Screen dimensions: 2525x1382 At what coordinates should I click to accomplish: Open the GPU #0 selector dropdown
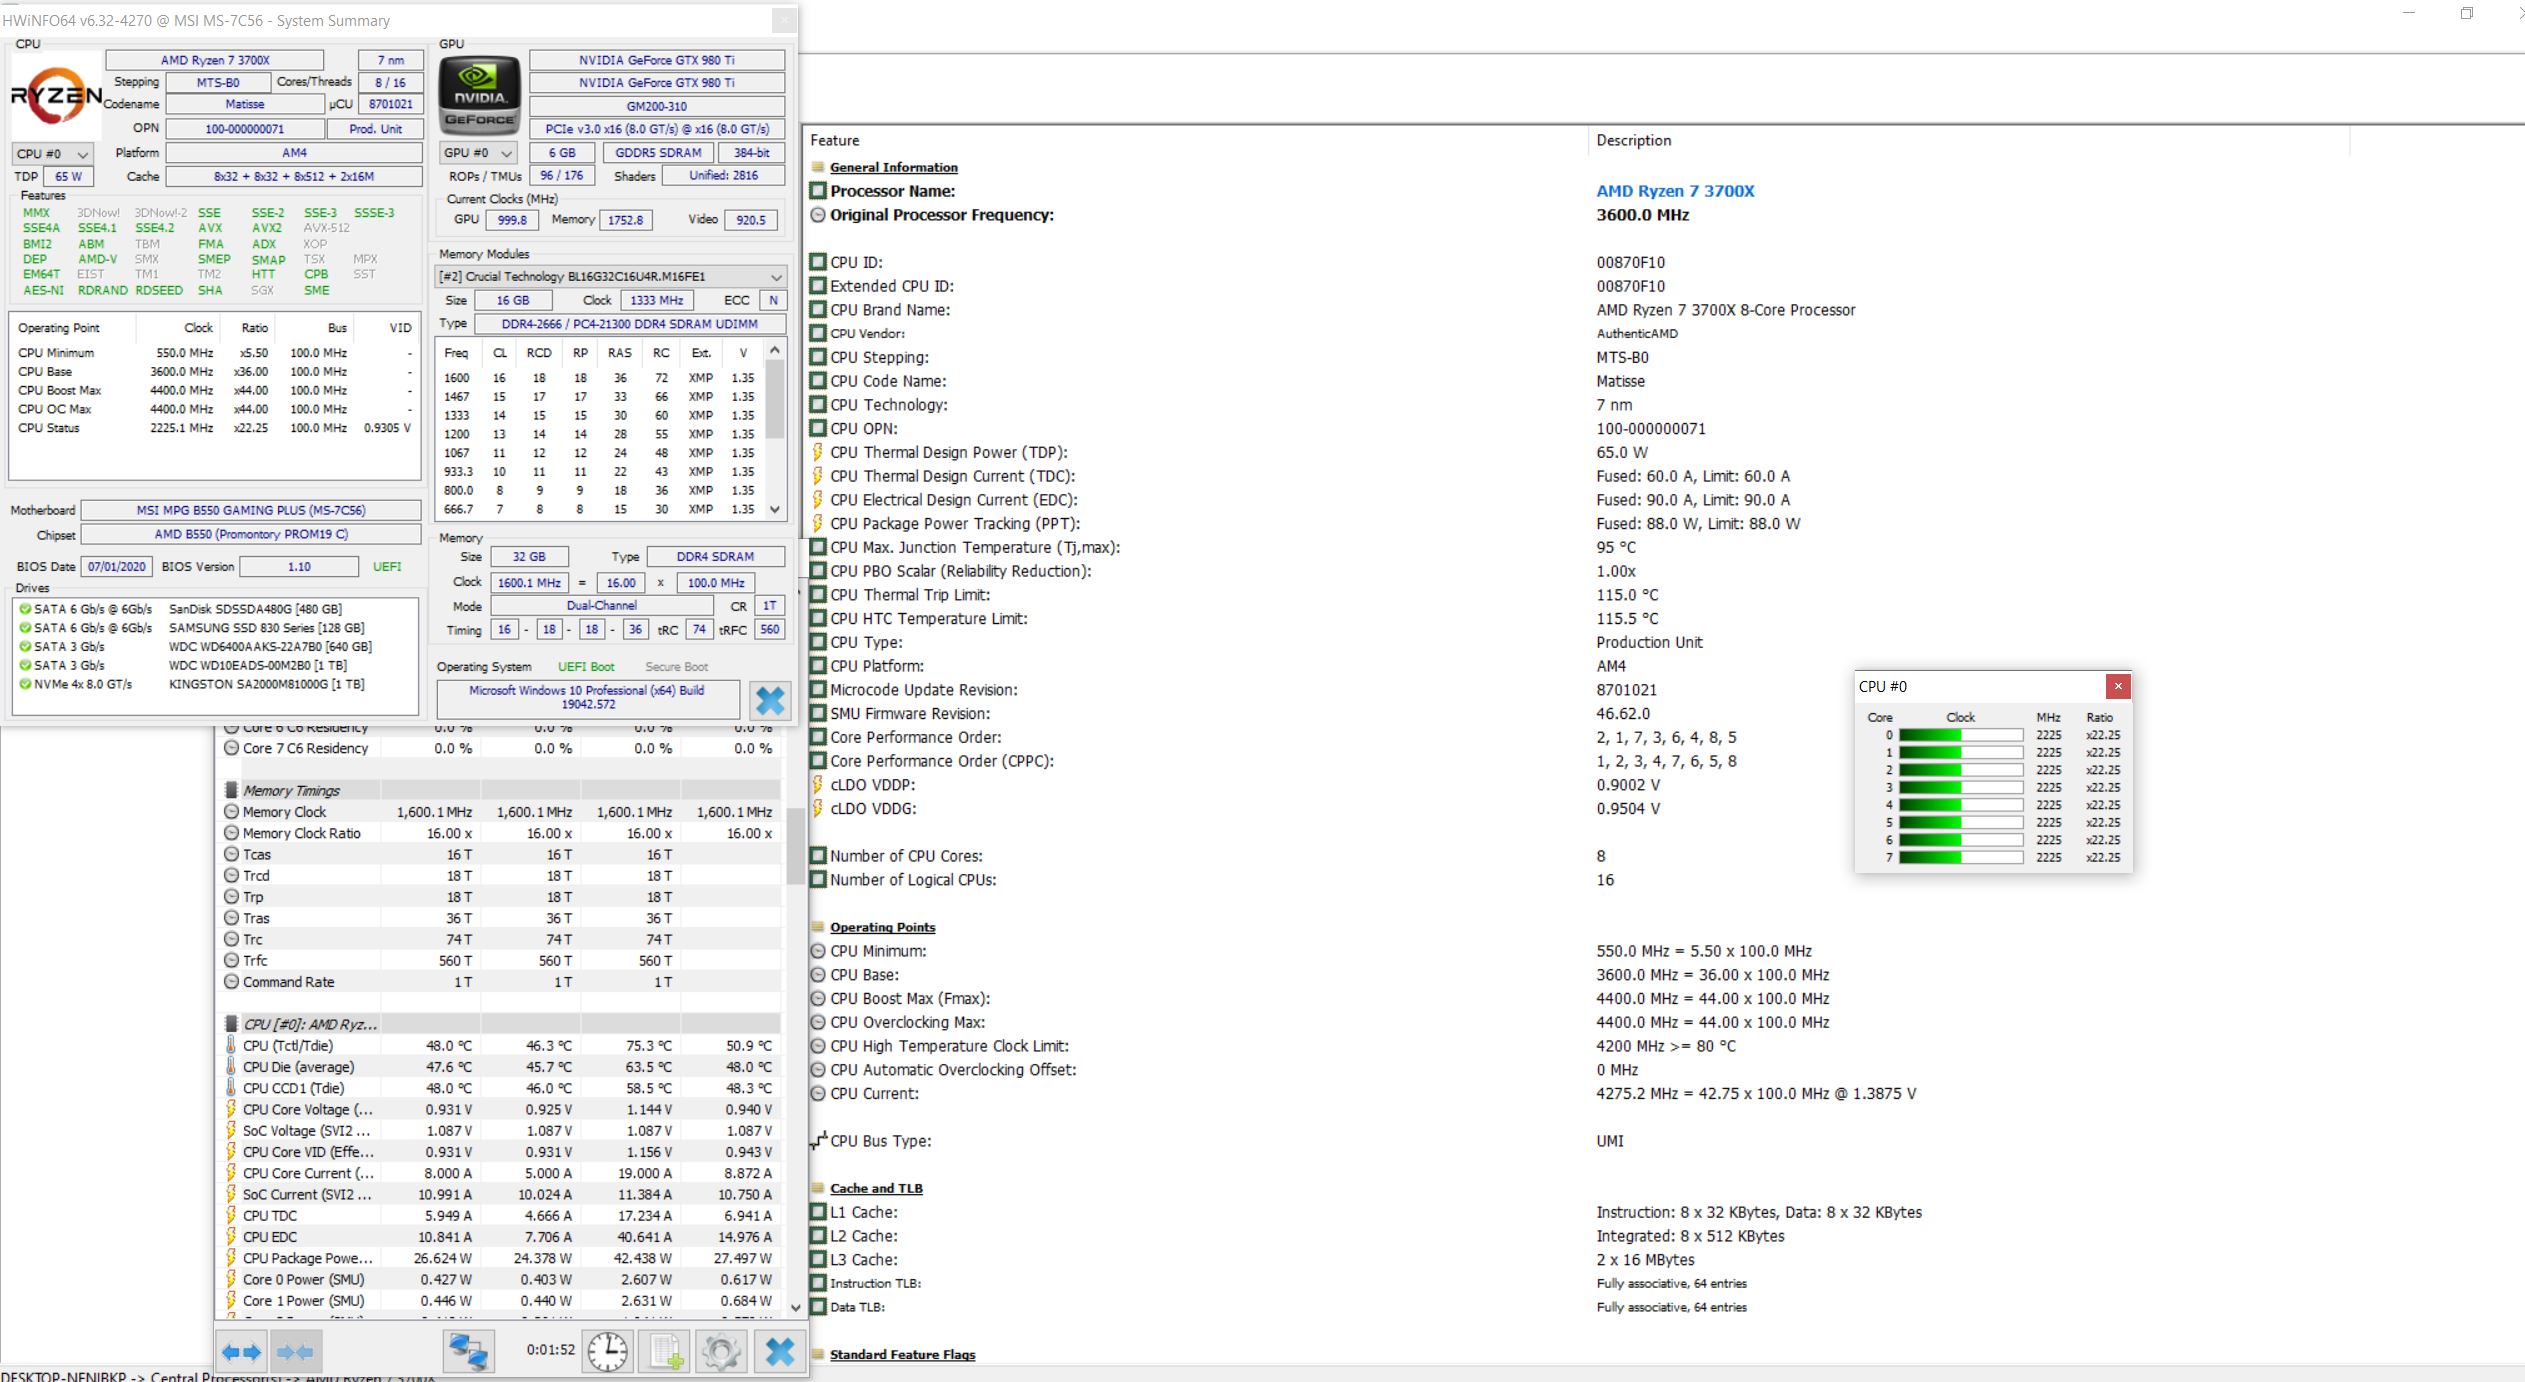click(479, 153)
